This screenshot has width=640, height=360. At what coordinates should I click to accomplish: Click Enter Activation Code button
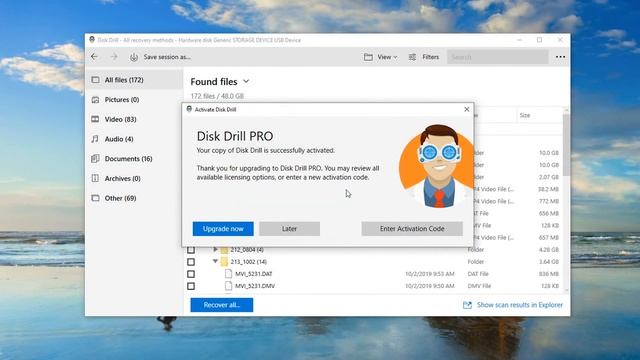(412, 229)
